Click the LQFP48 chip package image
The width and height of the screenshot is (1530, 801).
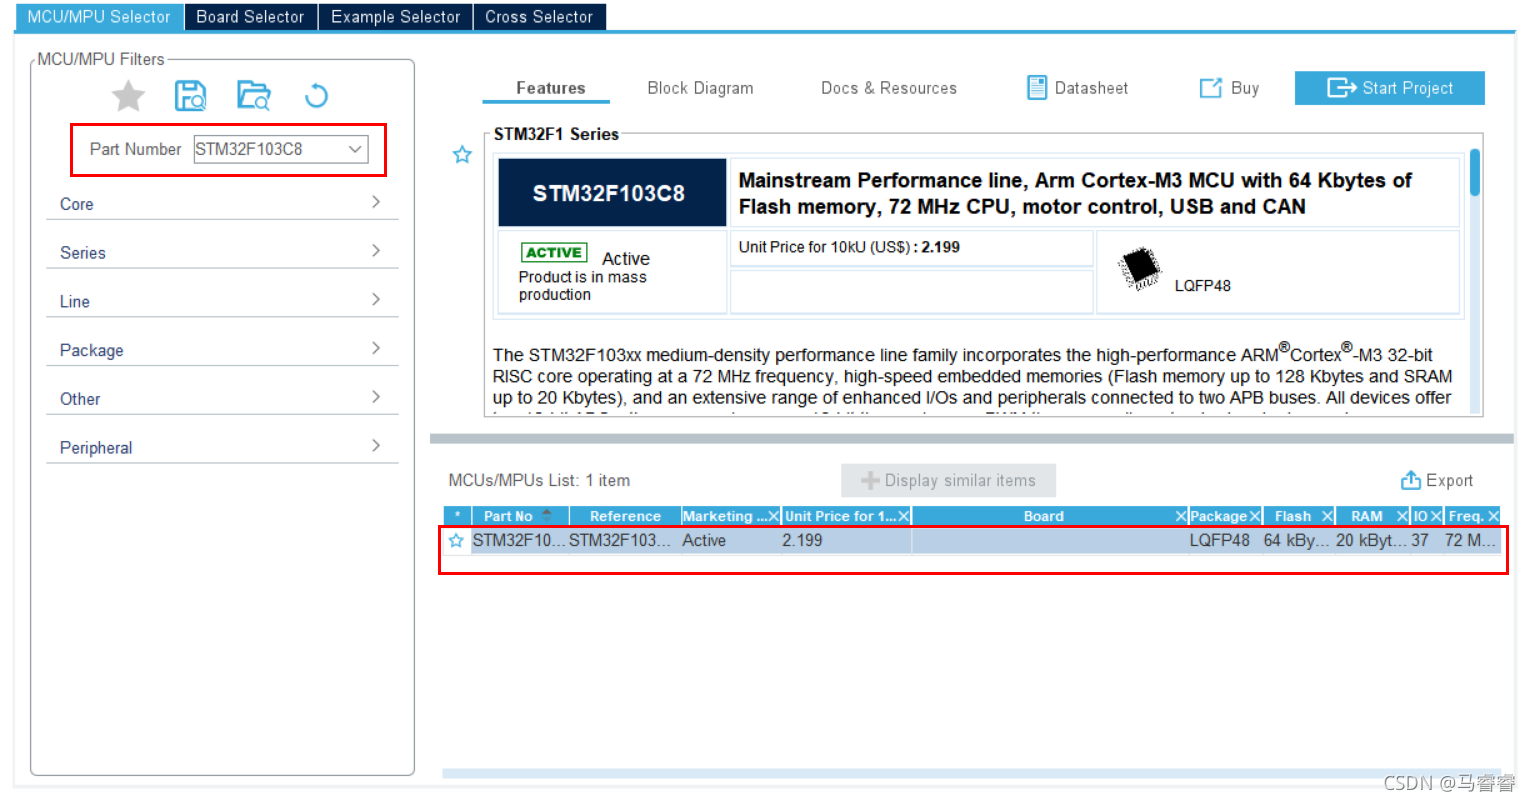pyautogui.click(x=1139, y=268)
